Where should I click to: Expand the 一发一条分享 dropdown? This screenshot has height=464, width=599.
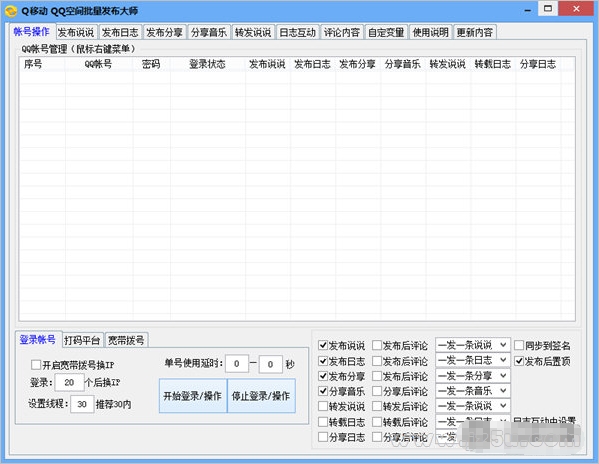pyautogui.click(x=473, y=375)
